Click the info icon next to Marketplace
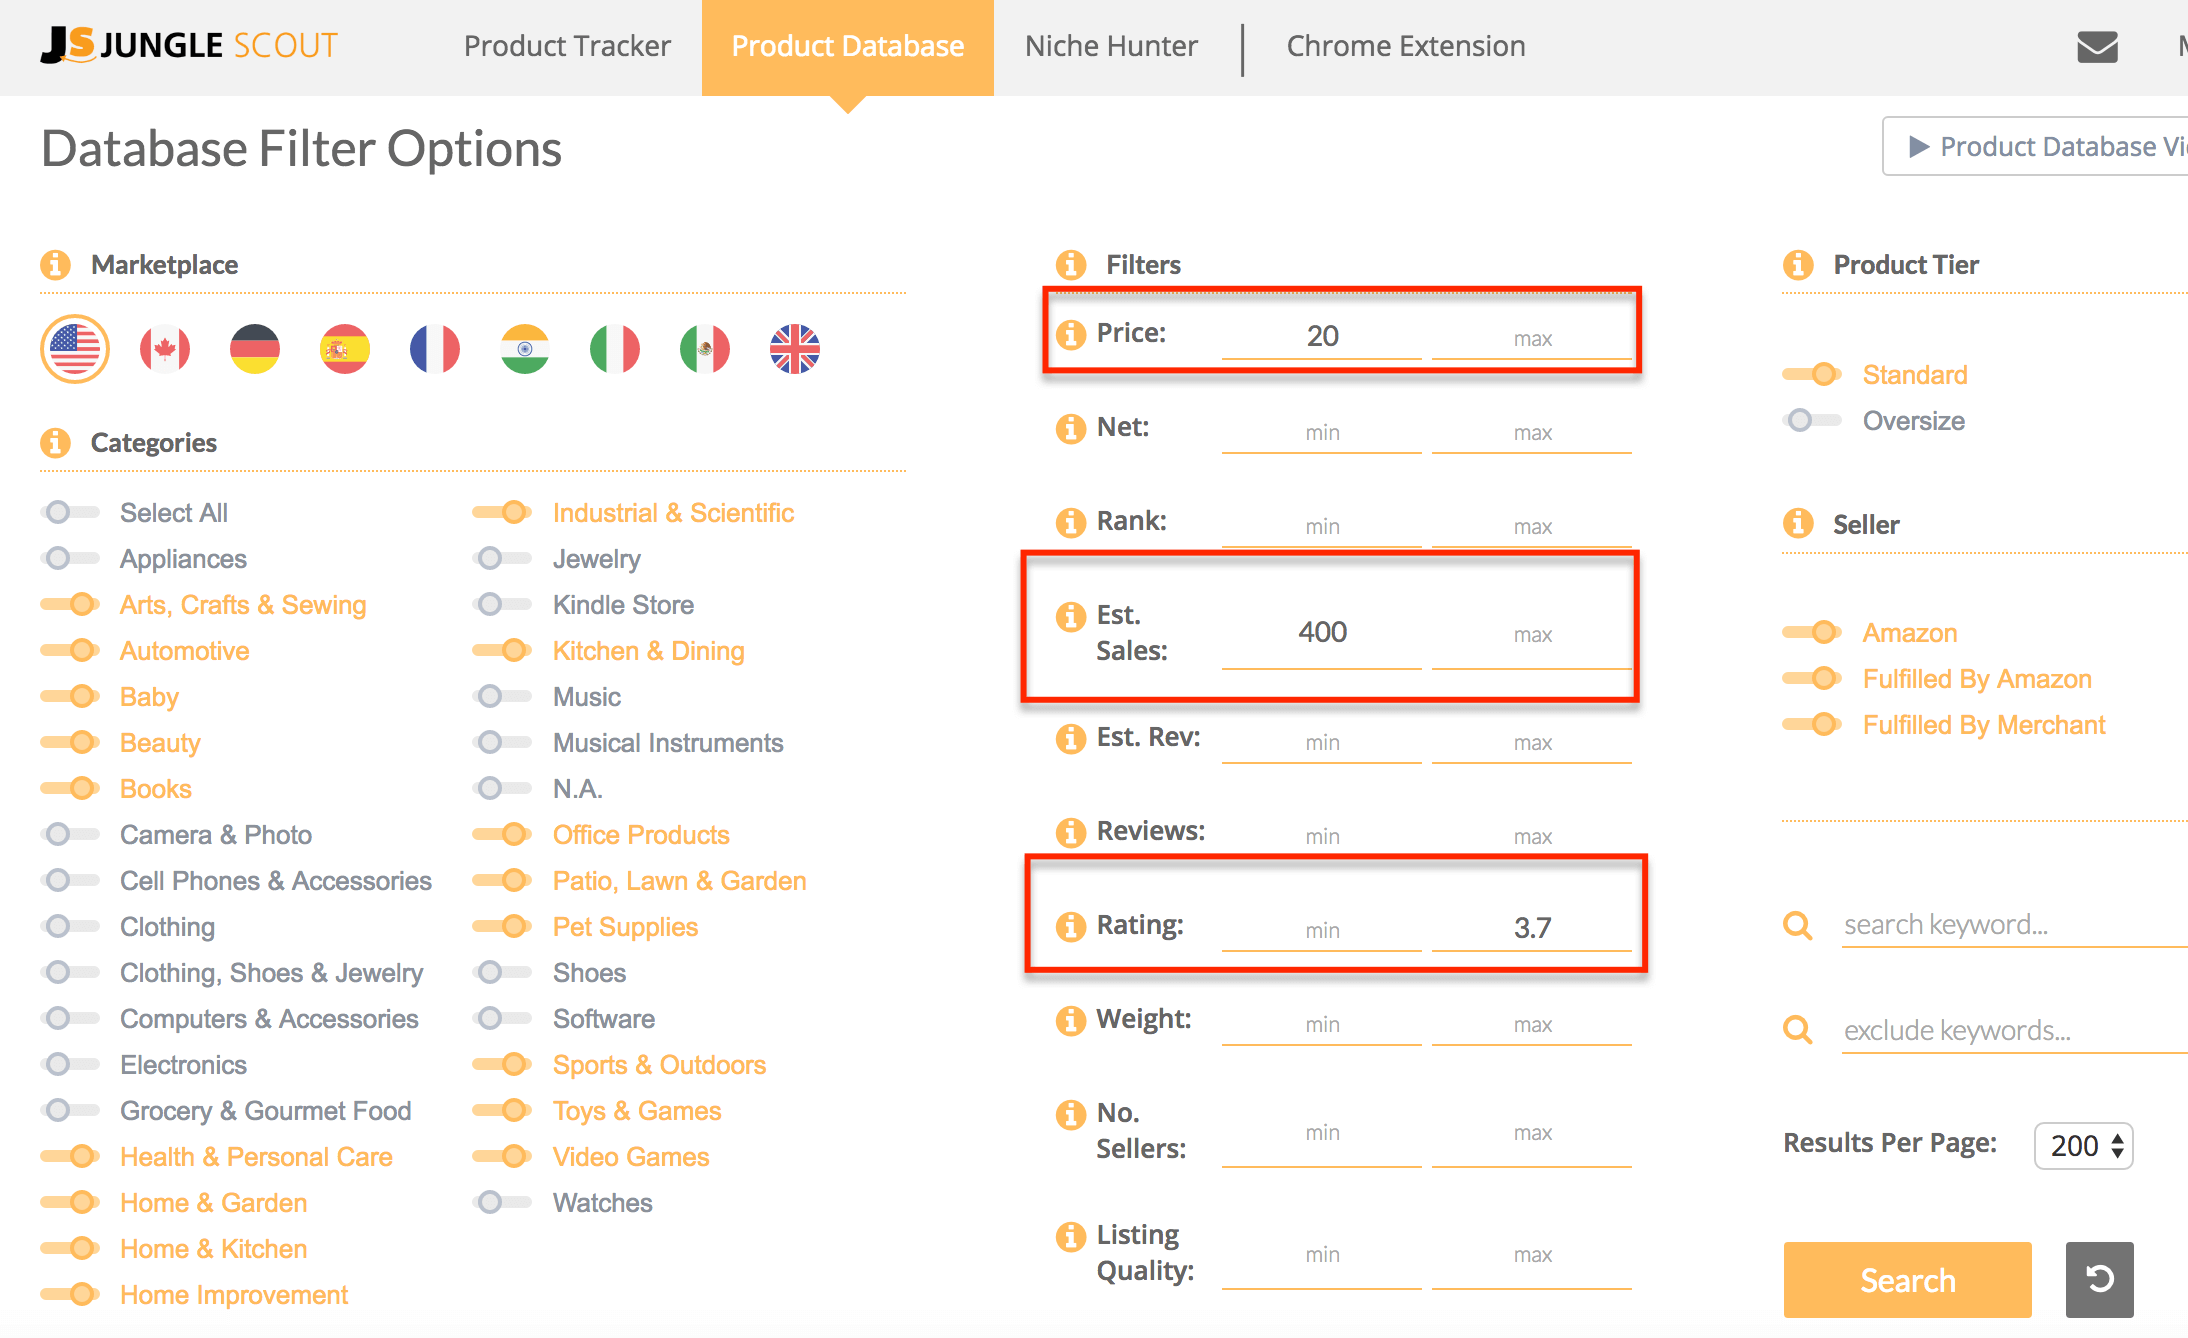This screenshot has height=1338, width=2188. click(56, 265)
